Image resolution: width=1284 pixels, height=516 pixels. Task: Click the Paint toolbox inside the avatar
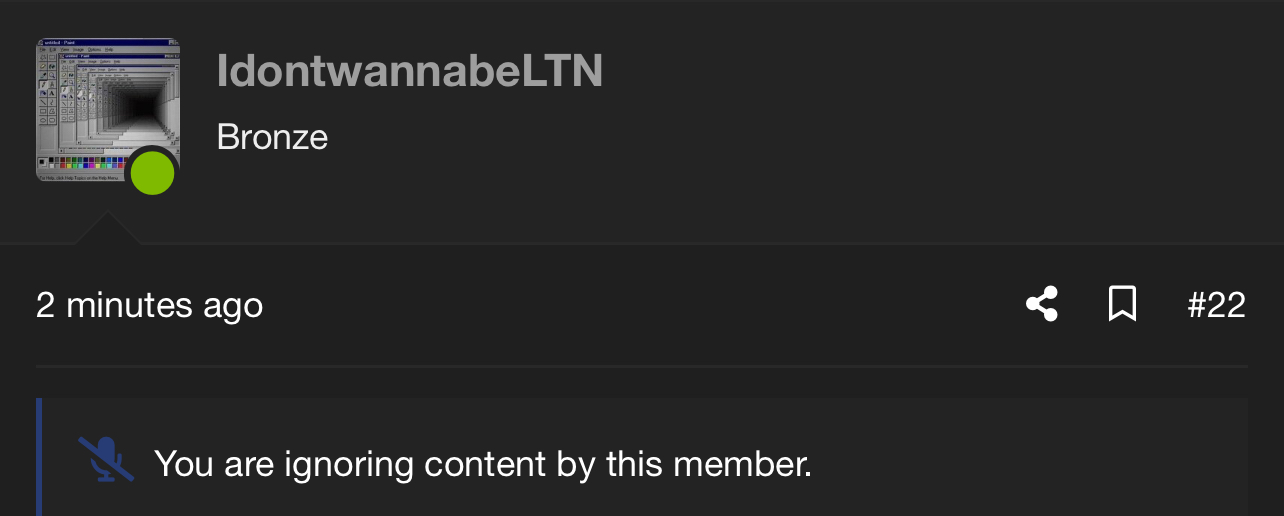46,100
